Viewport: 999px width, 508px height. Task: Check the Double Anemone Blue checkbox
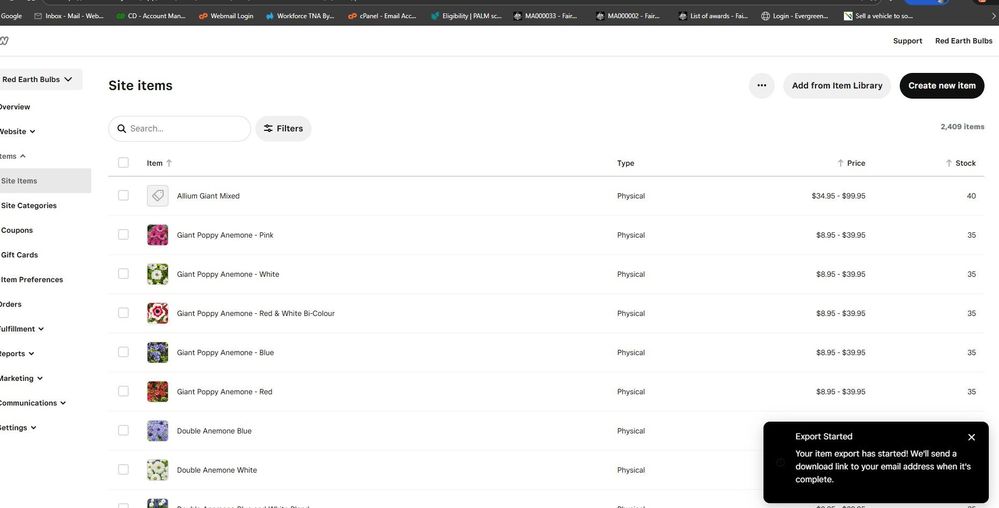124,430
